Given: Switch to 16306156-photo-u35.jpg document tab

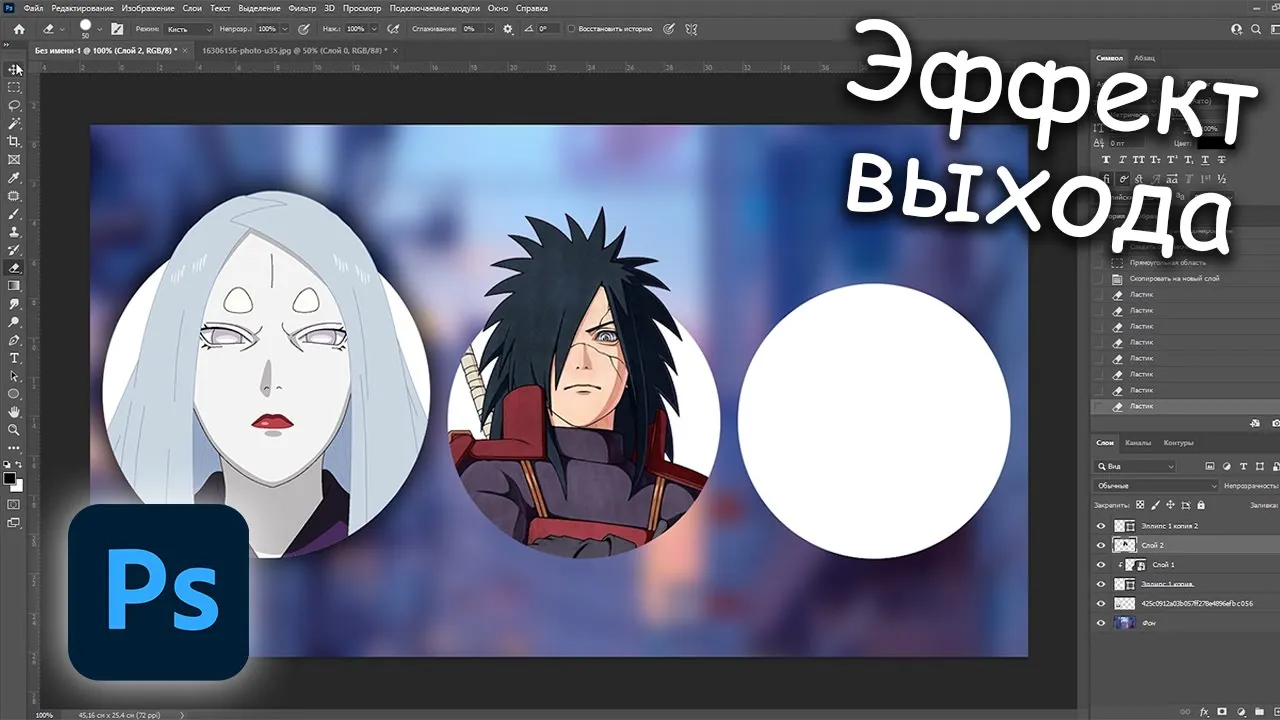Looking at the screenshot, I should pos(292,50).
